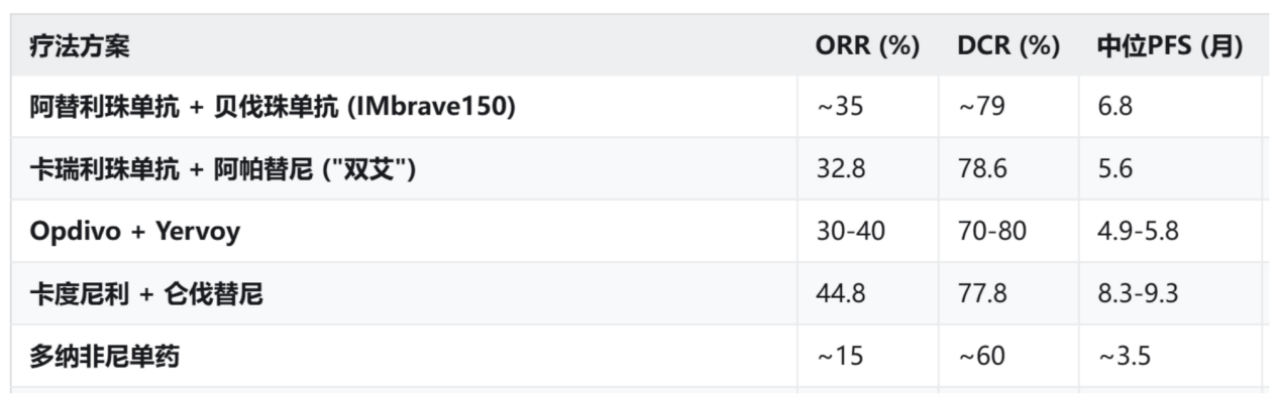Click the PFS value 6.8
Image resolution: width=1280 pixels, height=397 pixels.
tap(1114, 107)
